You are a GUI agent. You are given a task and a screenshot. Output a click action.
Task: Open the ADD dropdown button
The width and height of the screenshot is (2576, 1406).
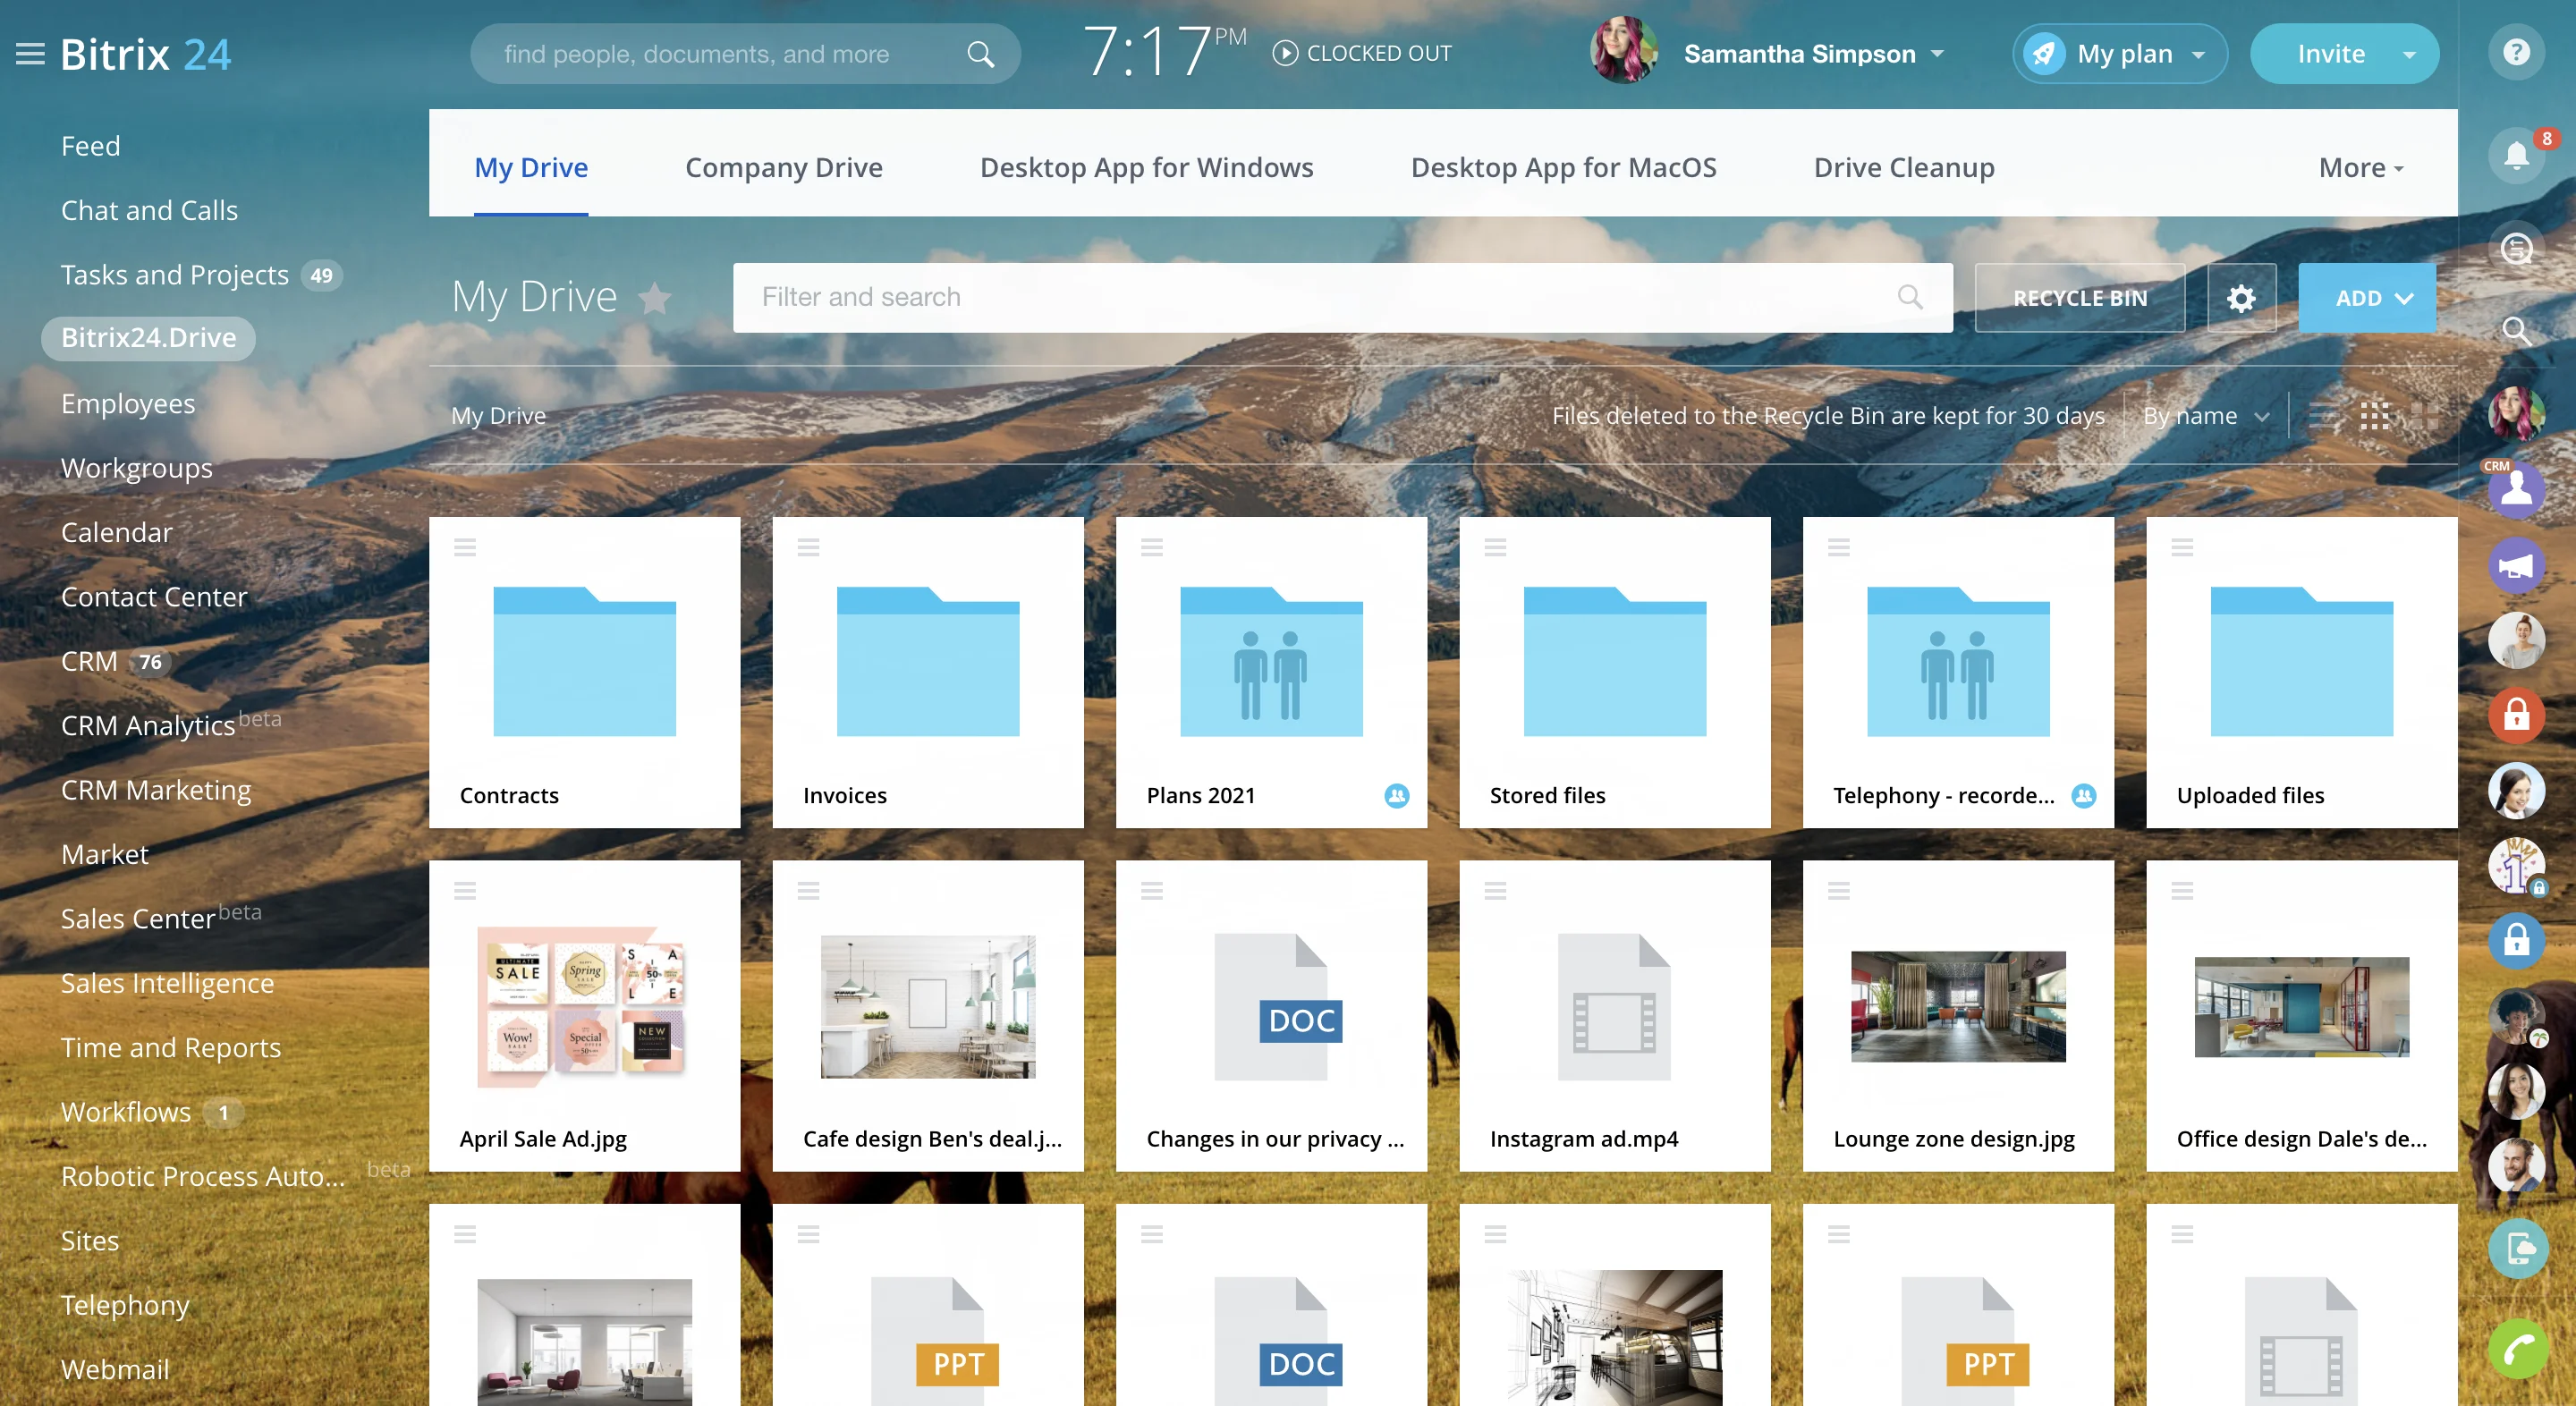tap(2365, 298)
